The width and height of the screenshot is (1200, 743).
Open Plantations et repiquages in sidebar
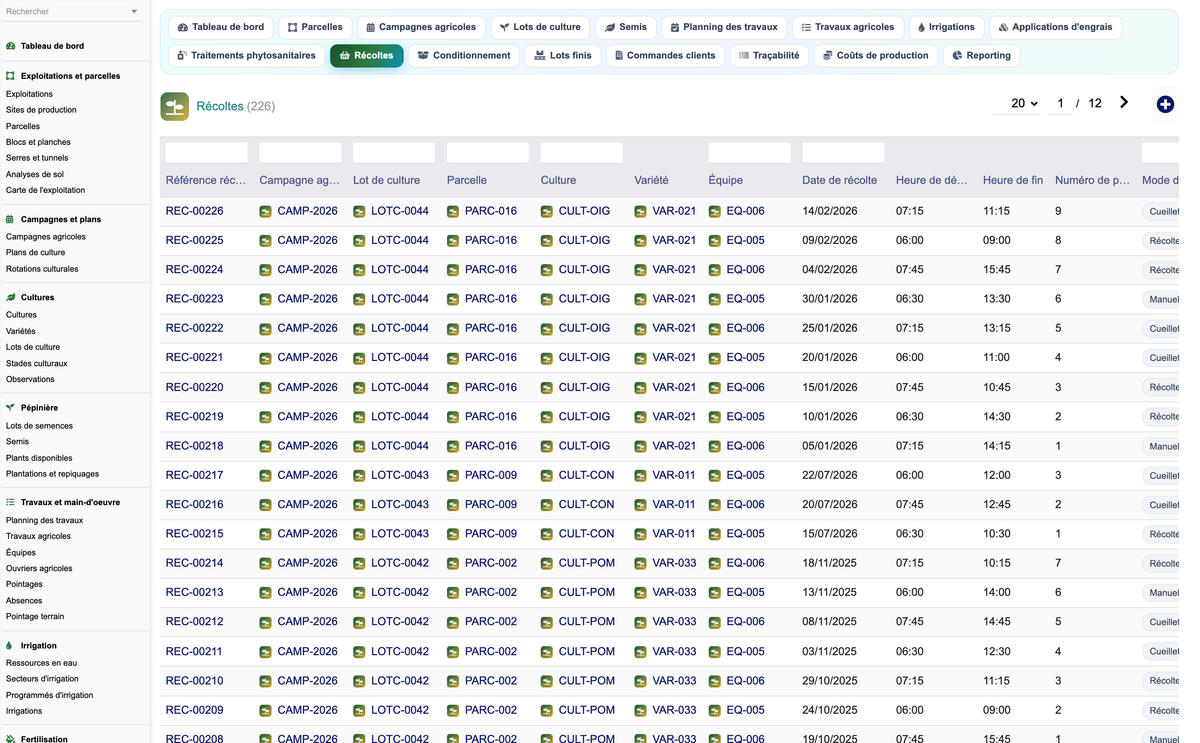click(53, 474)
